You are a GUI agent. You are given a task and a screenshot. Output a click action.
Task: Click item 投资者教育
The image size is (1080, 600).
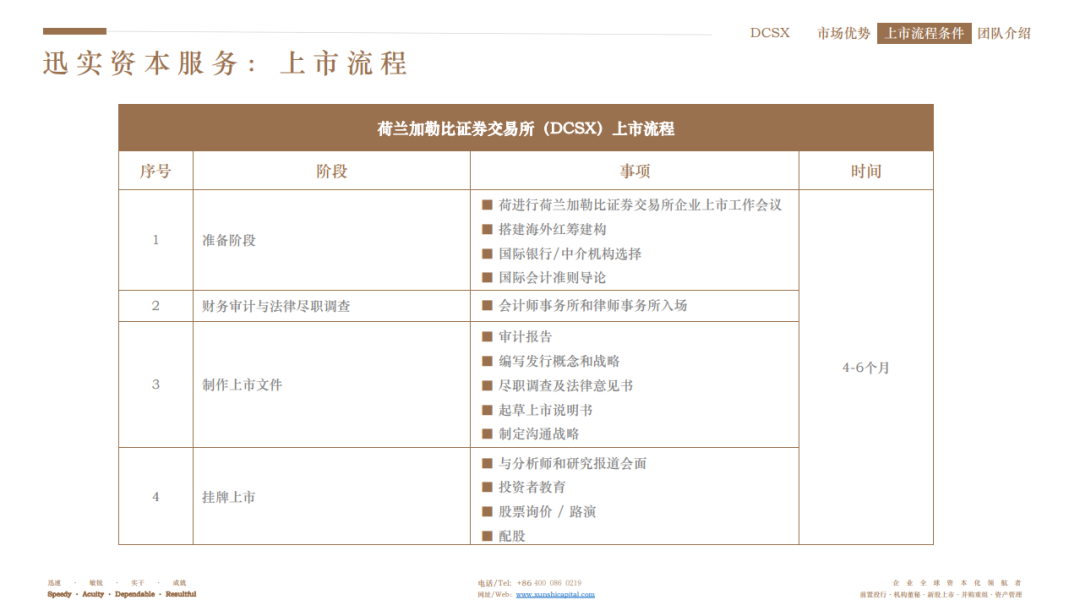[532, 487]
